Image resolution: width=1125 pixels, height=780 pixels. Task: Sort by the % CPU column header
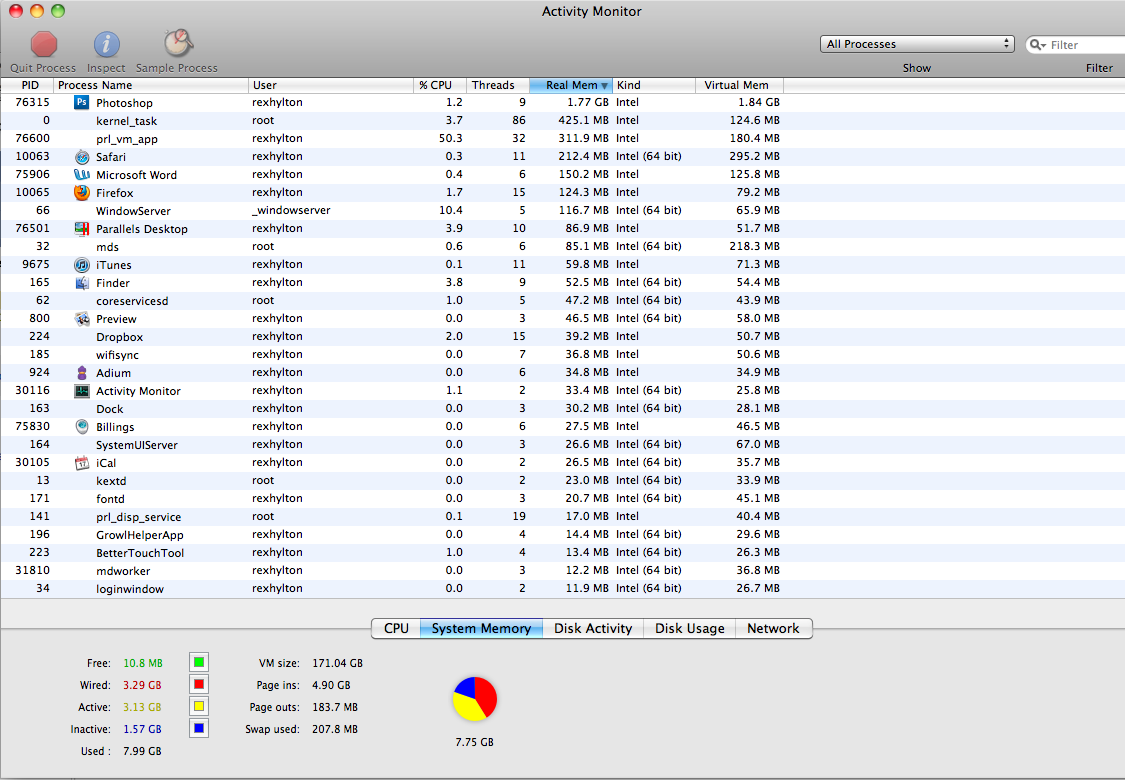pyautogui.click(x=440, y=85)
